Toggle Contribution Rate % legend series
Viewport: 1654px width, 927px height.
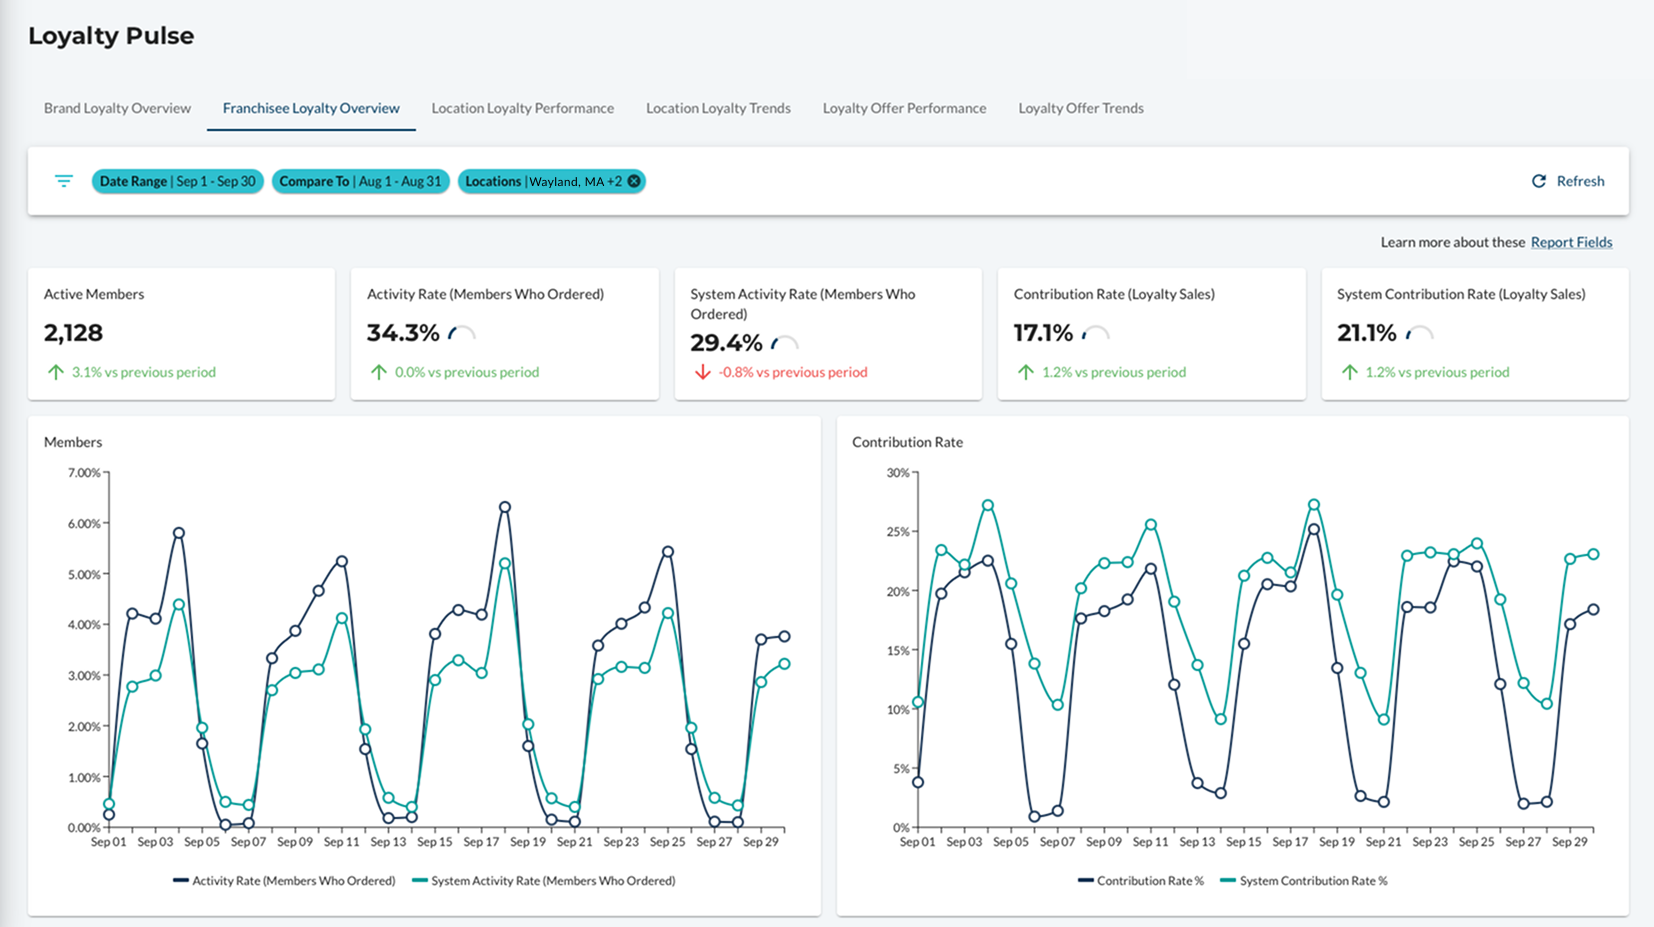1141,881
